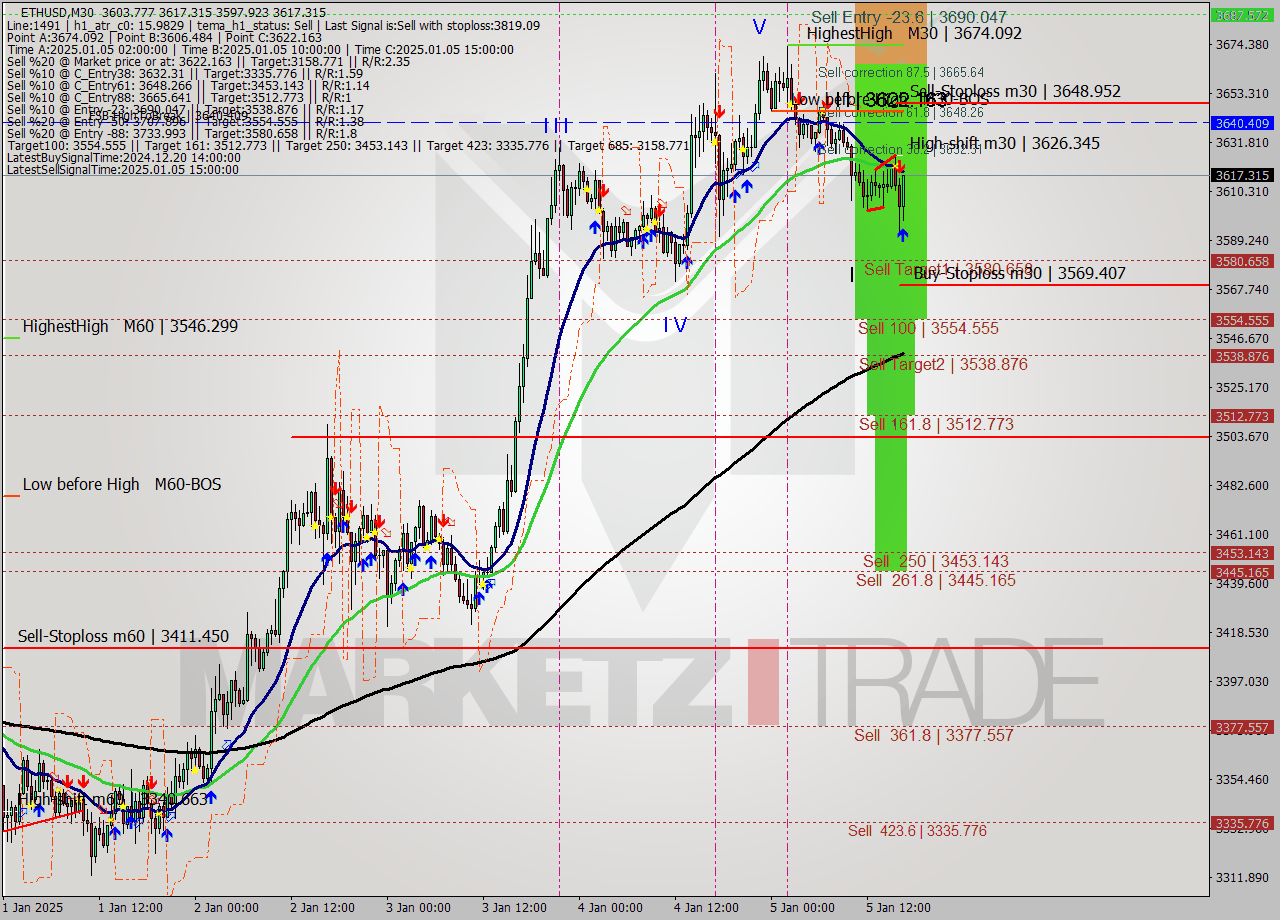1280x920 pixels.
Task: Click the blue wave 'IV' label
Action: click(675, 324)
